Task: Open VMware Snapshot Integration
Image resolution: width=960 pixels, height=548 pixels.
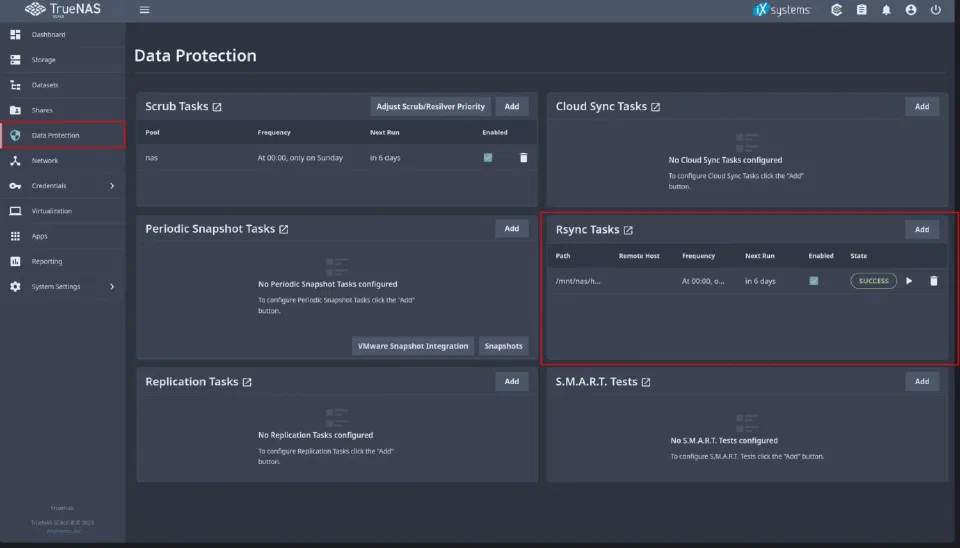Action: [x=413, y=346]
